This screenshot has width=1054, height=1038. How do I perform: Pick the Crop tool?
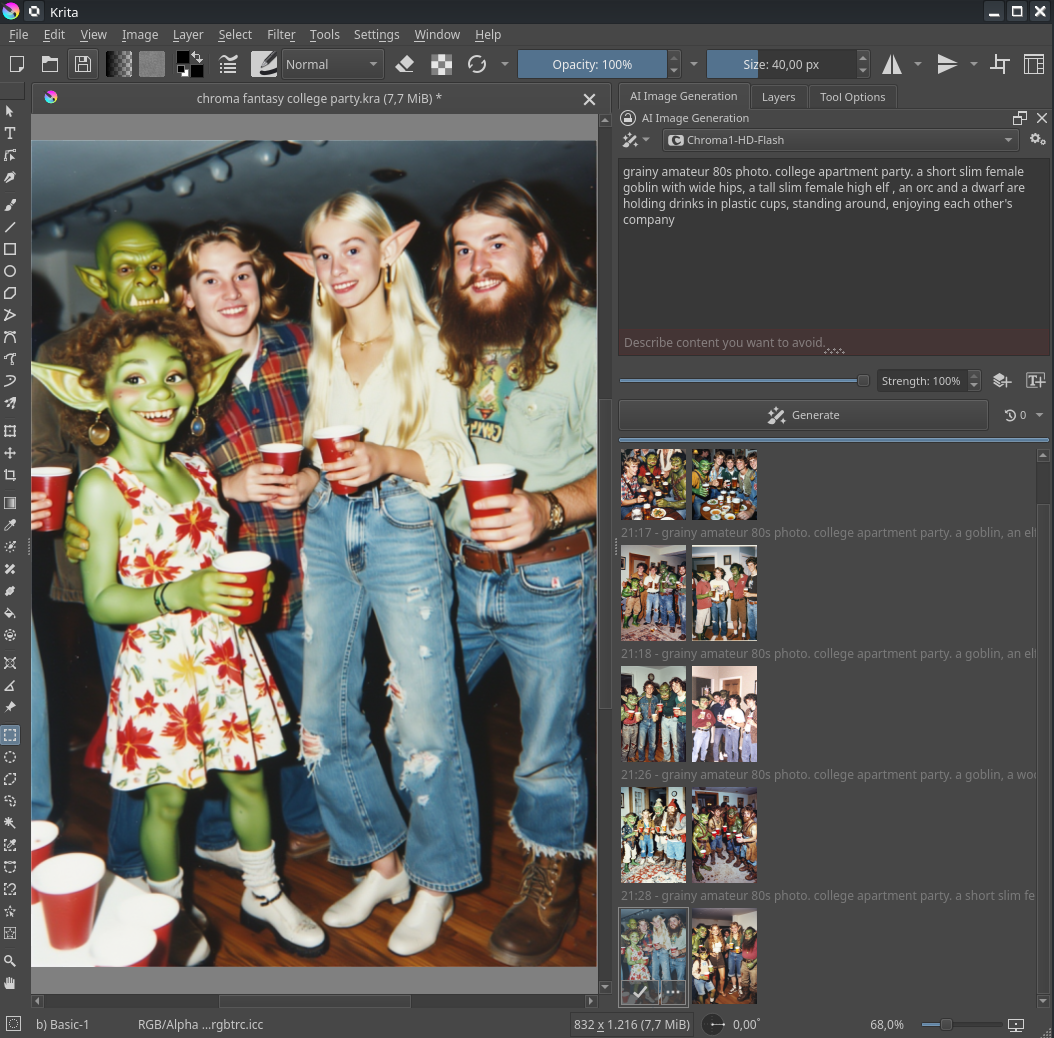(10, 476)
